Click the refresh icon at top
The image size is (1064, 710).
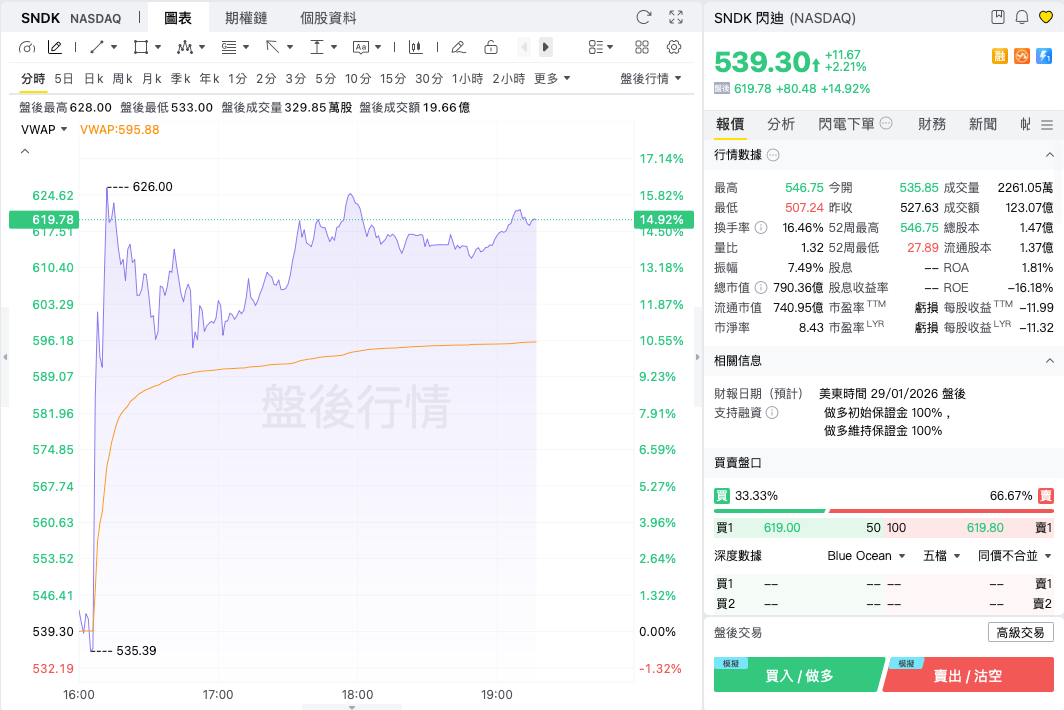(643, 17)
